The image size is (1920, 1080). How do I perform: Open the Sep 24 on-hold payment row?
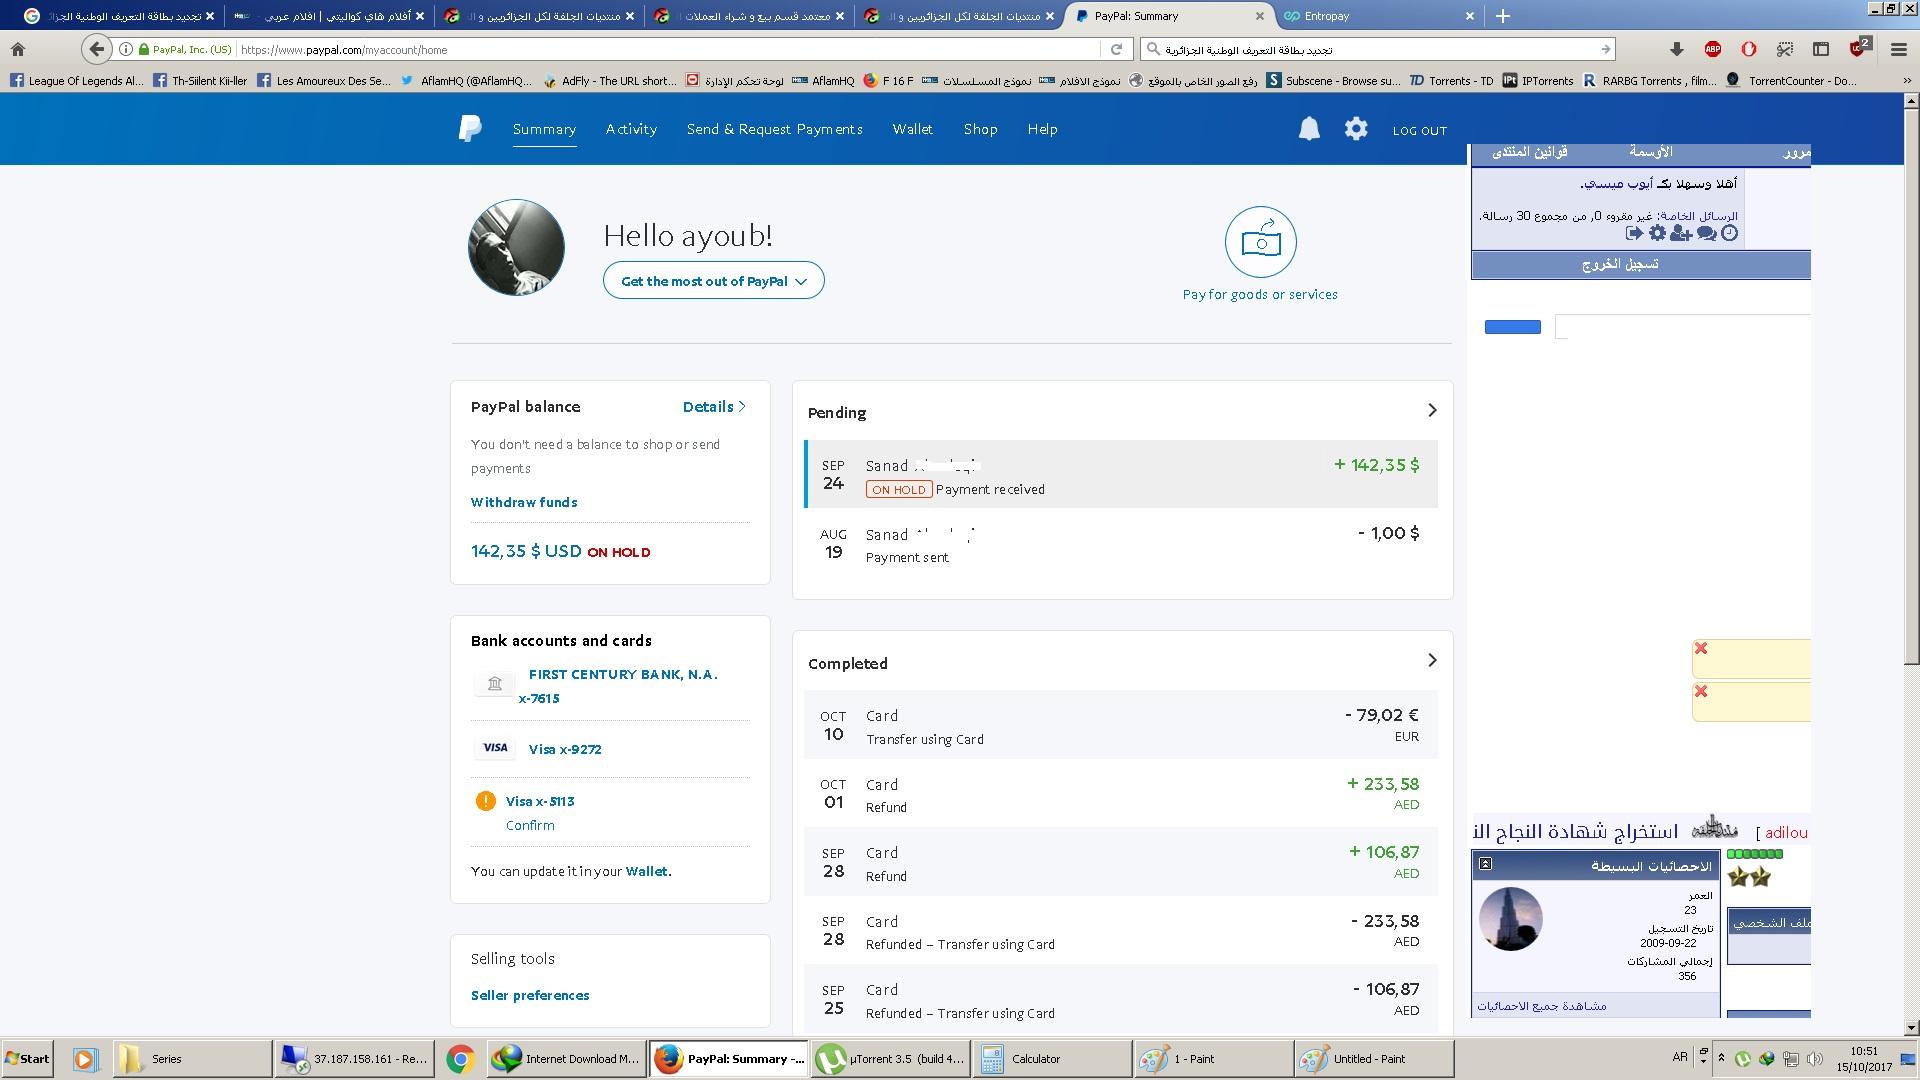[1121, 474]
